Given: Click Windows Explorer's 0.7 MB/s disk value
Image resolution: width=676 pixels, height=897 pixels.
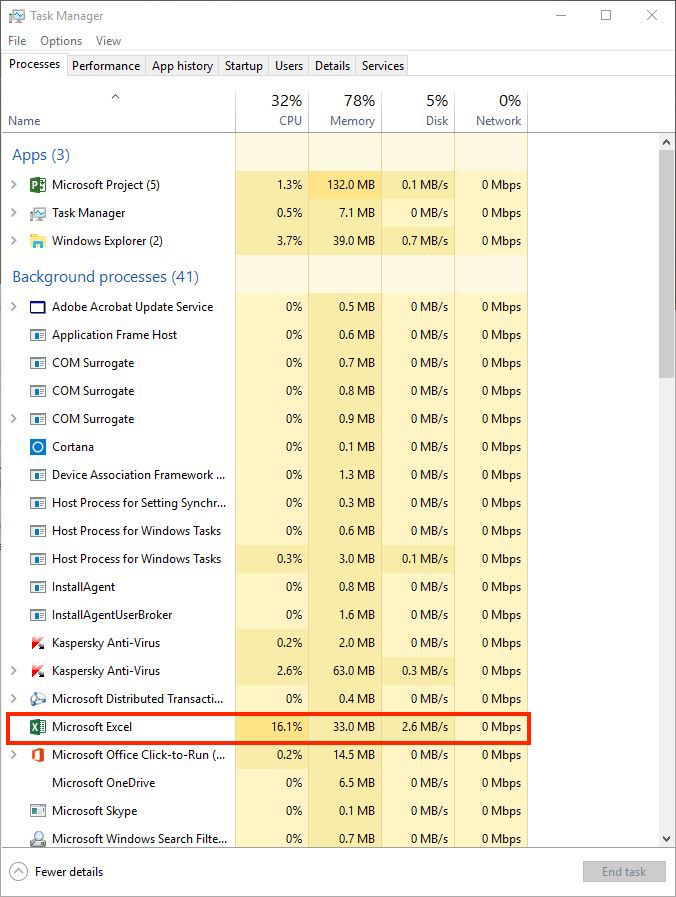Looking at the screenshot, I should tap(424, 241).
